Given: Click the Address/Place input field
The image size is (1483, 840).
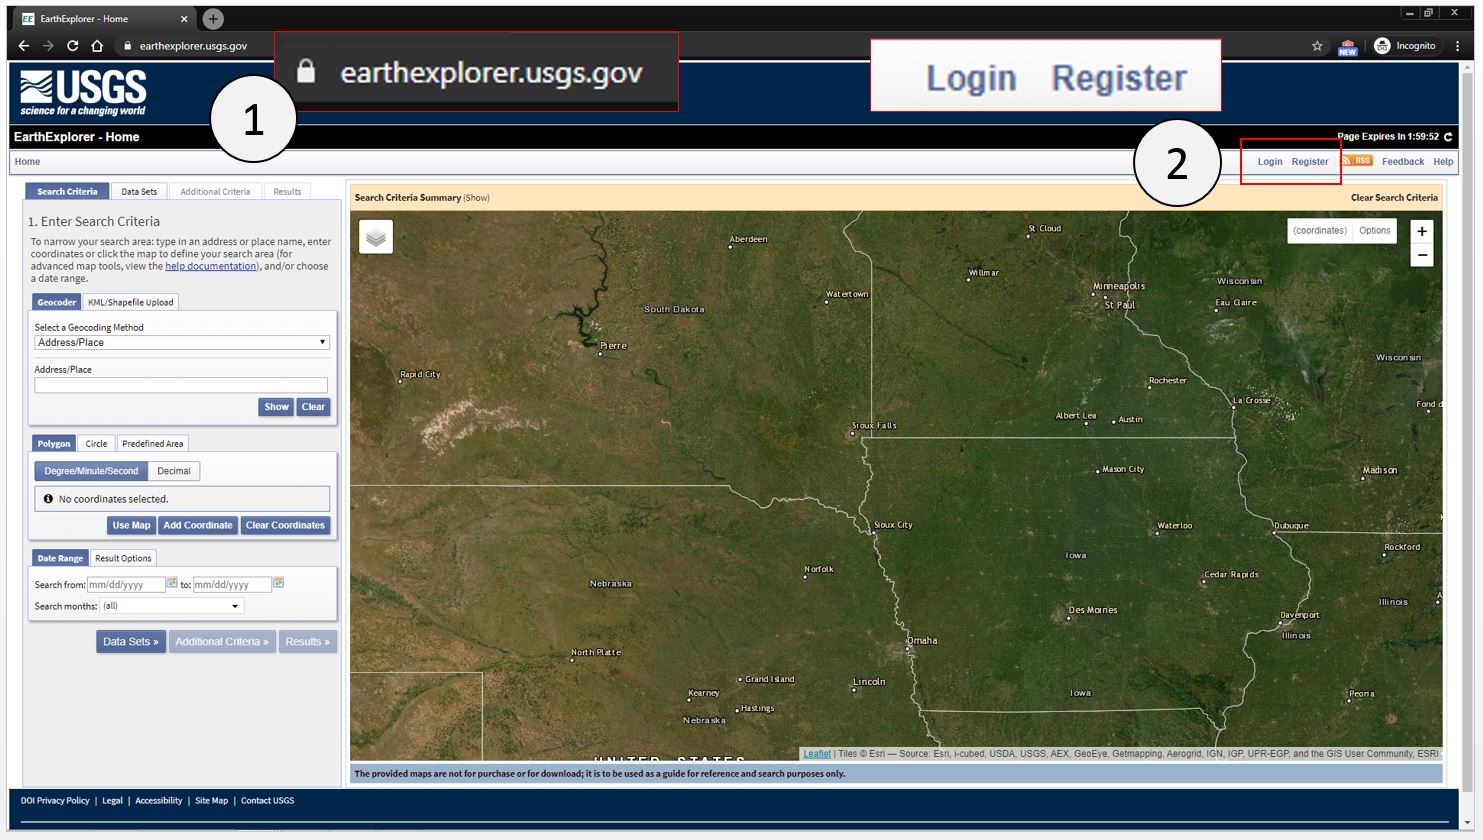Looking at the screenshot, I should (x=181, y=385).
